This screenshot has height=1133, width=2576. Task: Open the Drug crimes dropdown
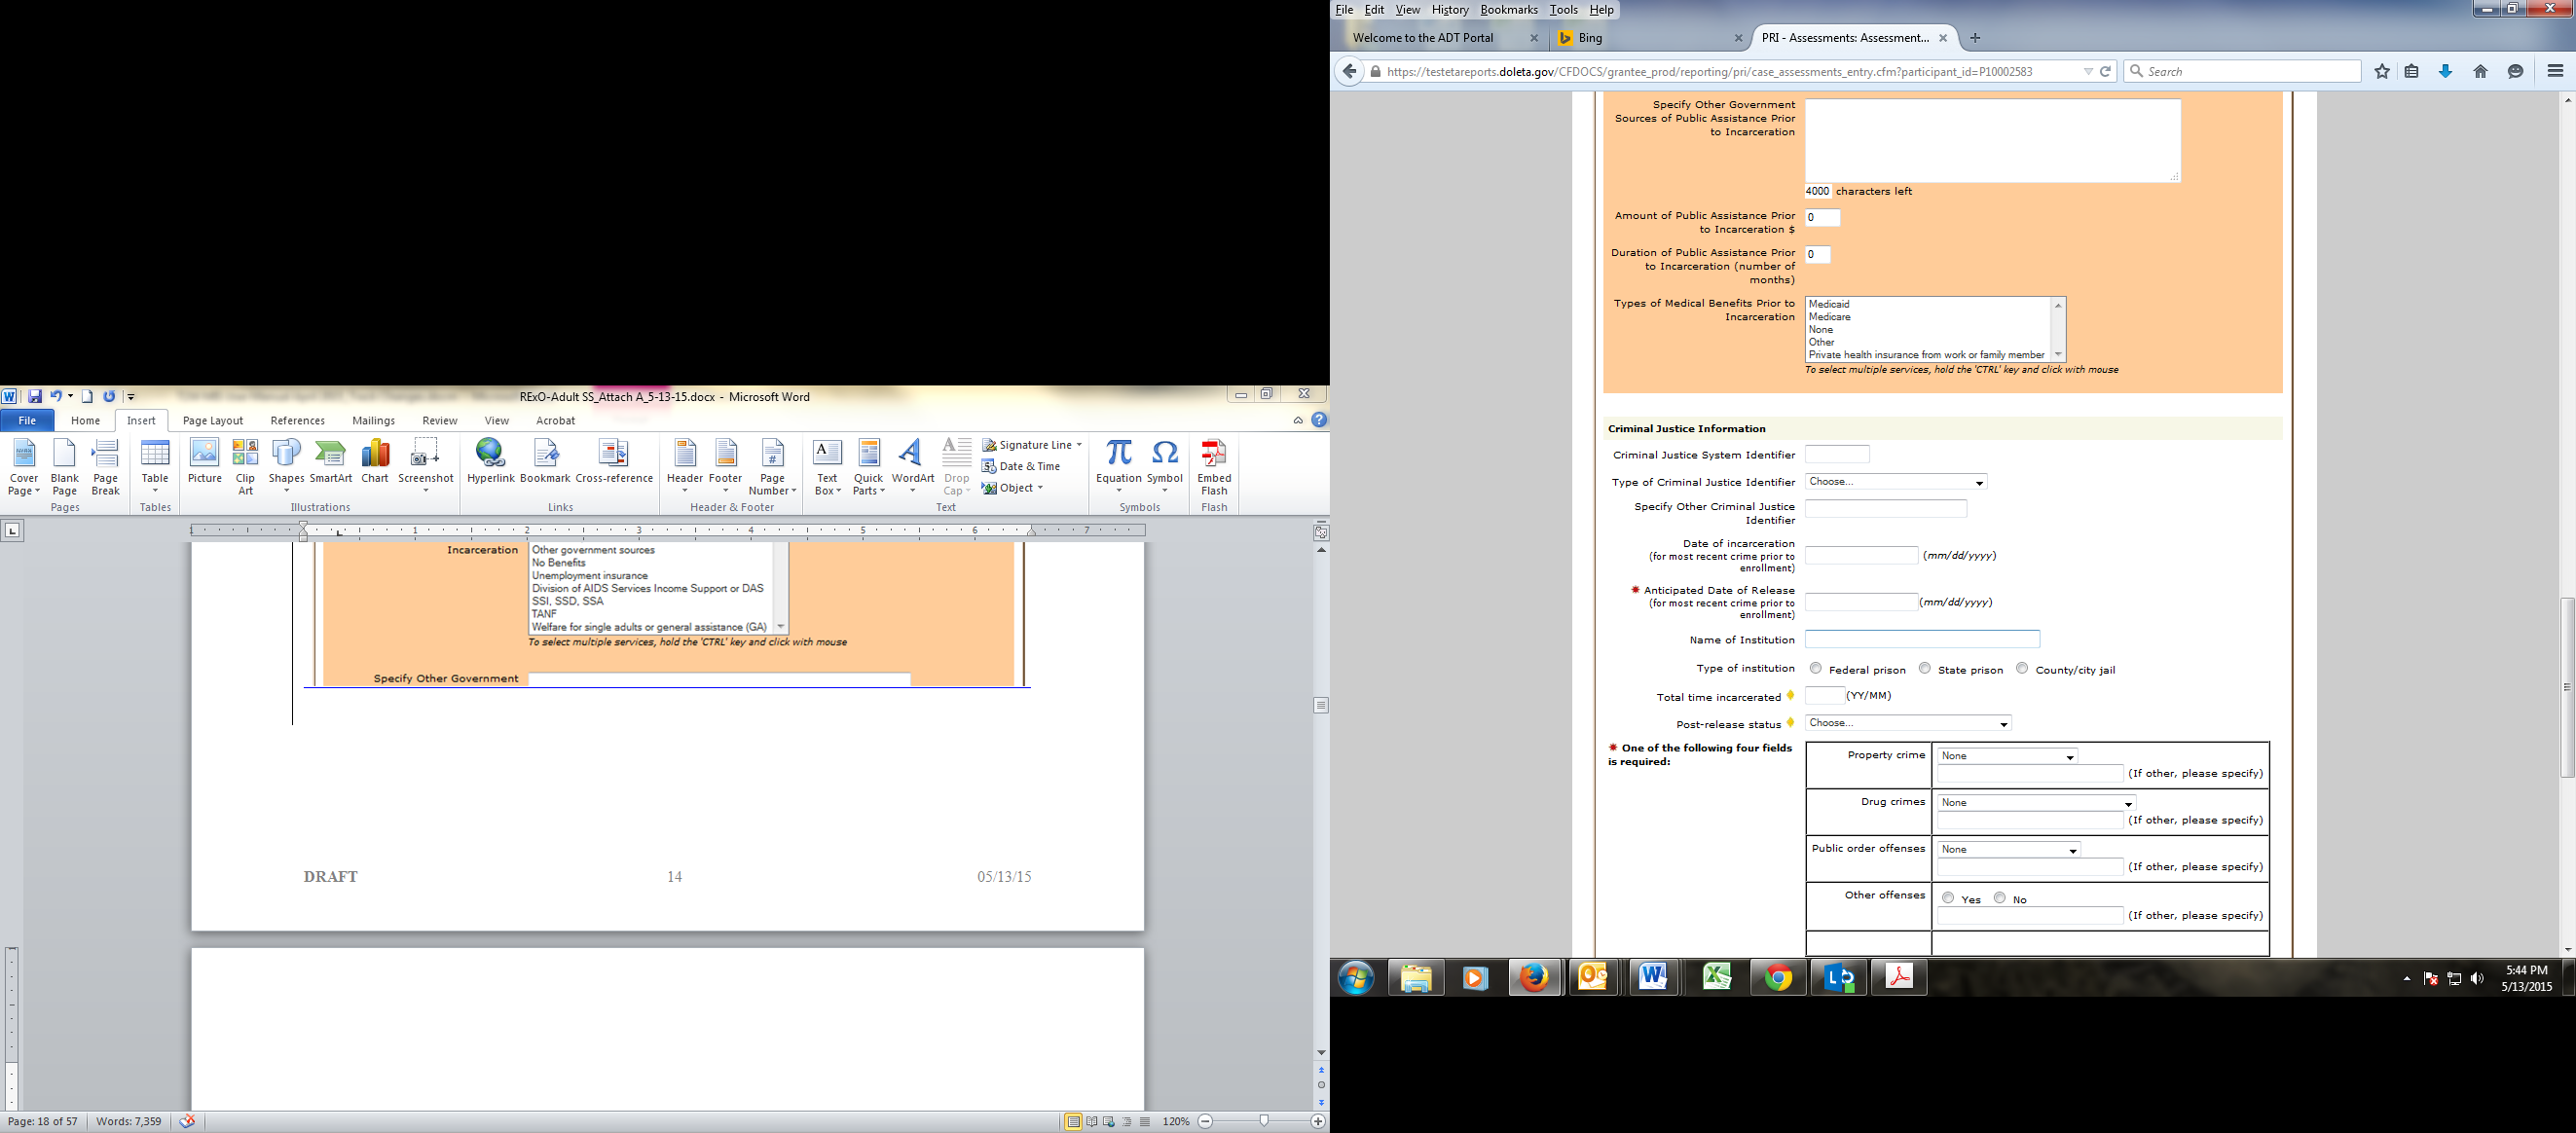(x=2036, y=803)
